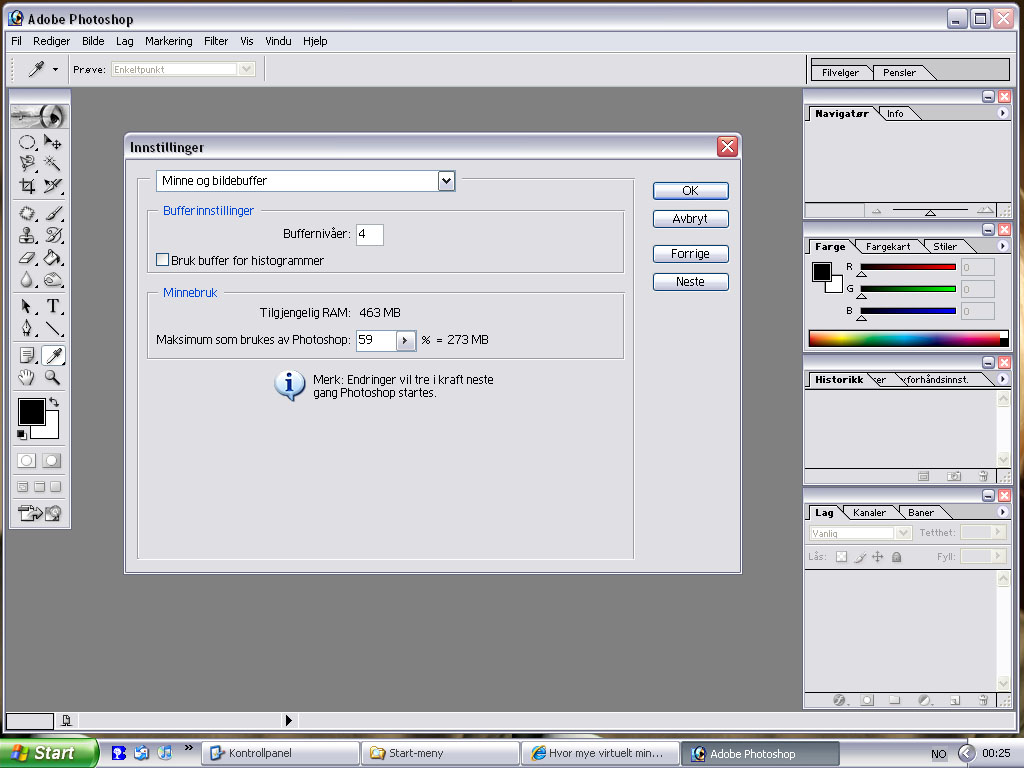Open the Windows Start button
Viewport: 1024px width, 768px height.
click(48, 753)
